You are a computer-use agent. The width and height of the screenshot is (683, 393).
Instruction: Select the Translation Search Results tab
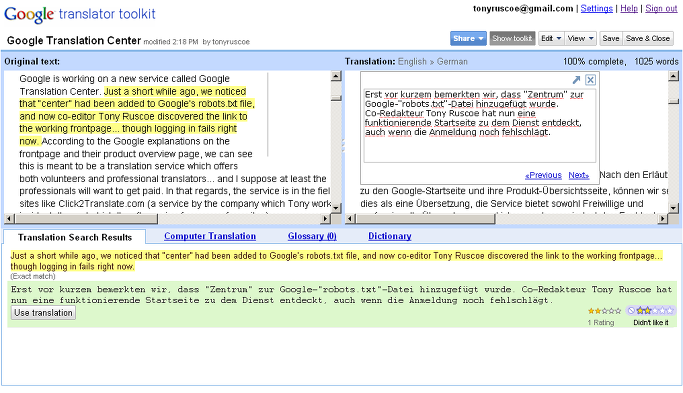[x=74, y=237]
